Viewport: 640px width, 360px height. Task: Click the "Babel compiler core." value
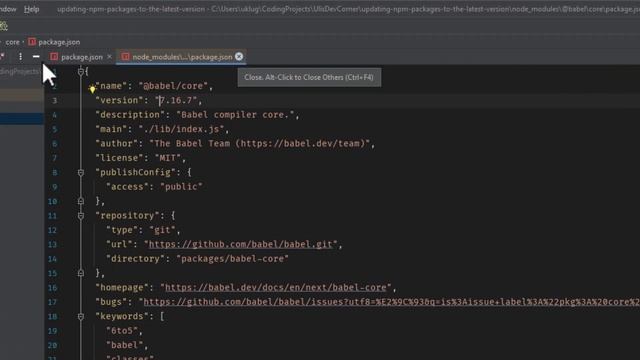pyautogui.click(x=235, y=115)
